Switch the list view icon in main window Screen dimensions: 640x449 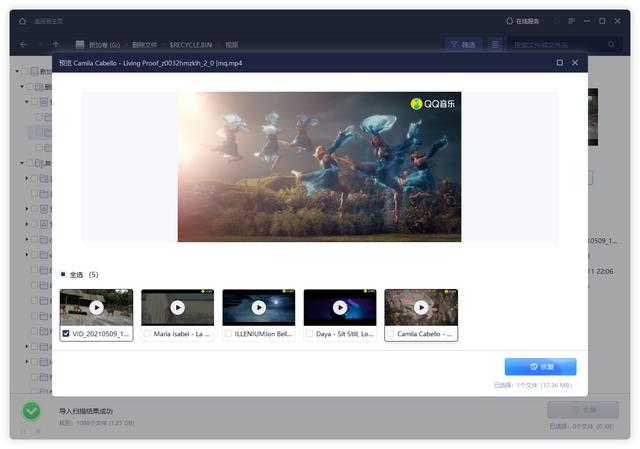(x=495, y=44)
